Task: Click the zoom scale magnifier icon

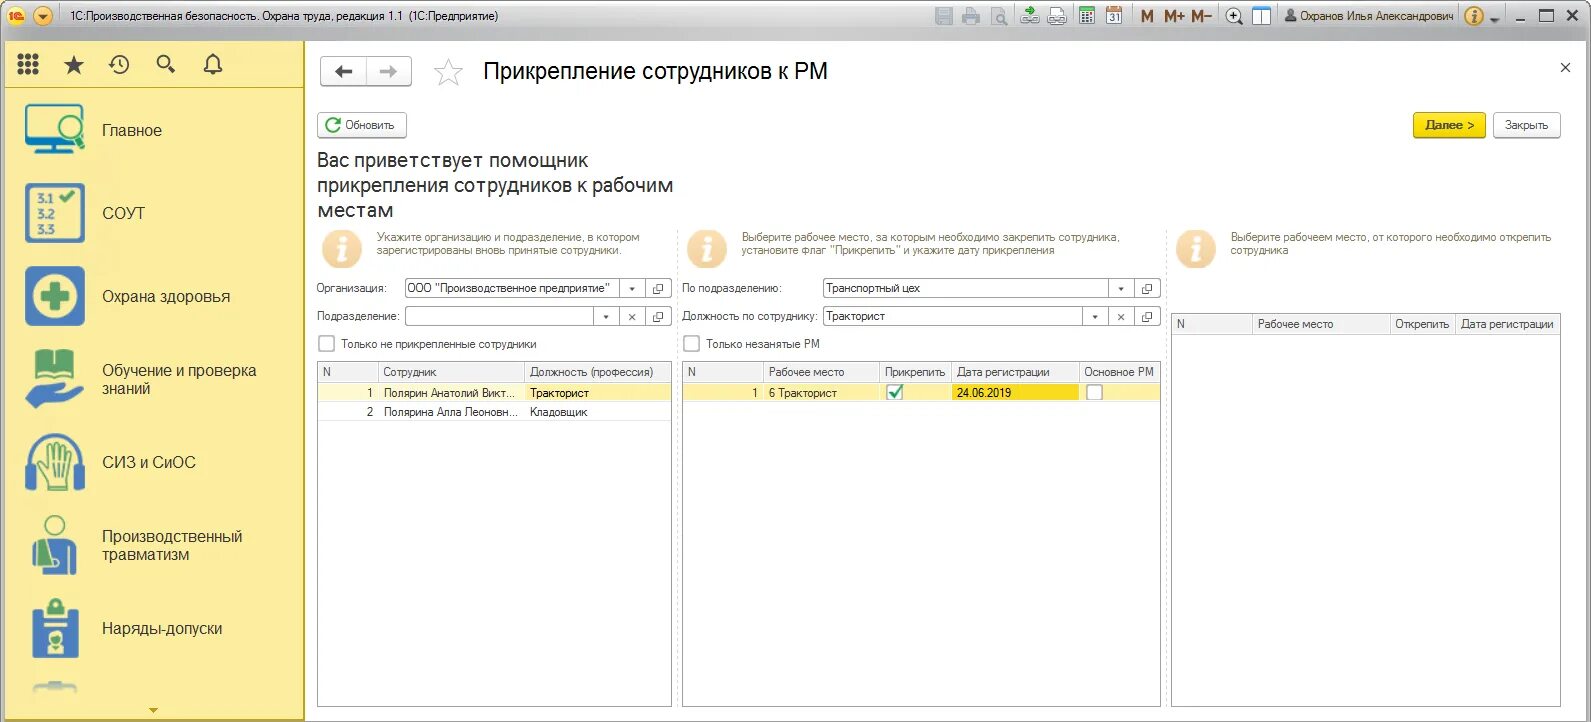Action: (1234, 16)
